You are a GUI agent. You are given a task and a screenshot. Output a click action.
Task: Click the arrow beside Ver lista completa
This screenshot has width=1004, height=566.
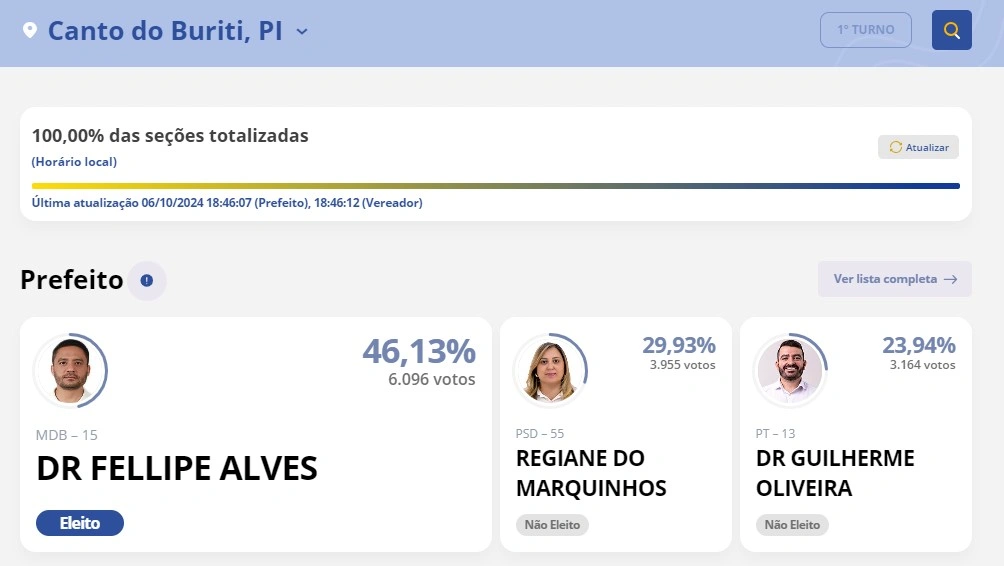(x=951, y=279)
